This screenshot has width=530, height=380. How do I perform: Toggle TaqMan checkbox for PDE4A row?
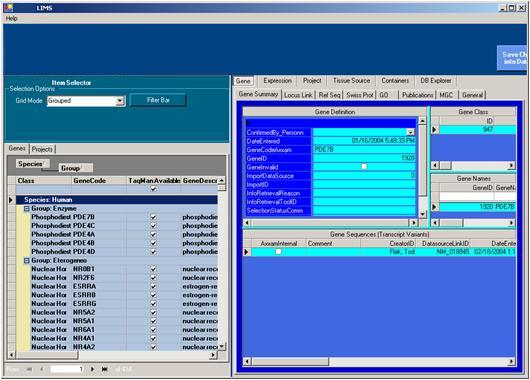(x=153, y=234)
